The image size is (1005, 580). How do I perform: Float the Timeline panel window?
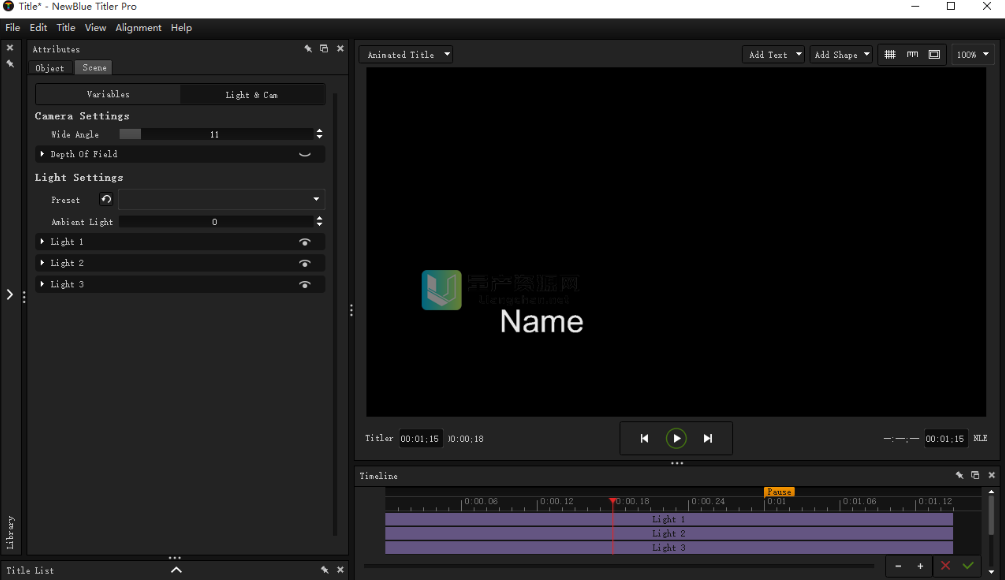(x=975, y=475)
